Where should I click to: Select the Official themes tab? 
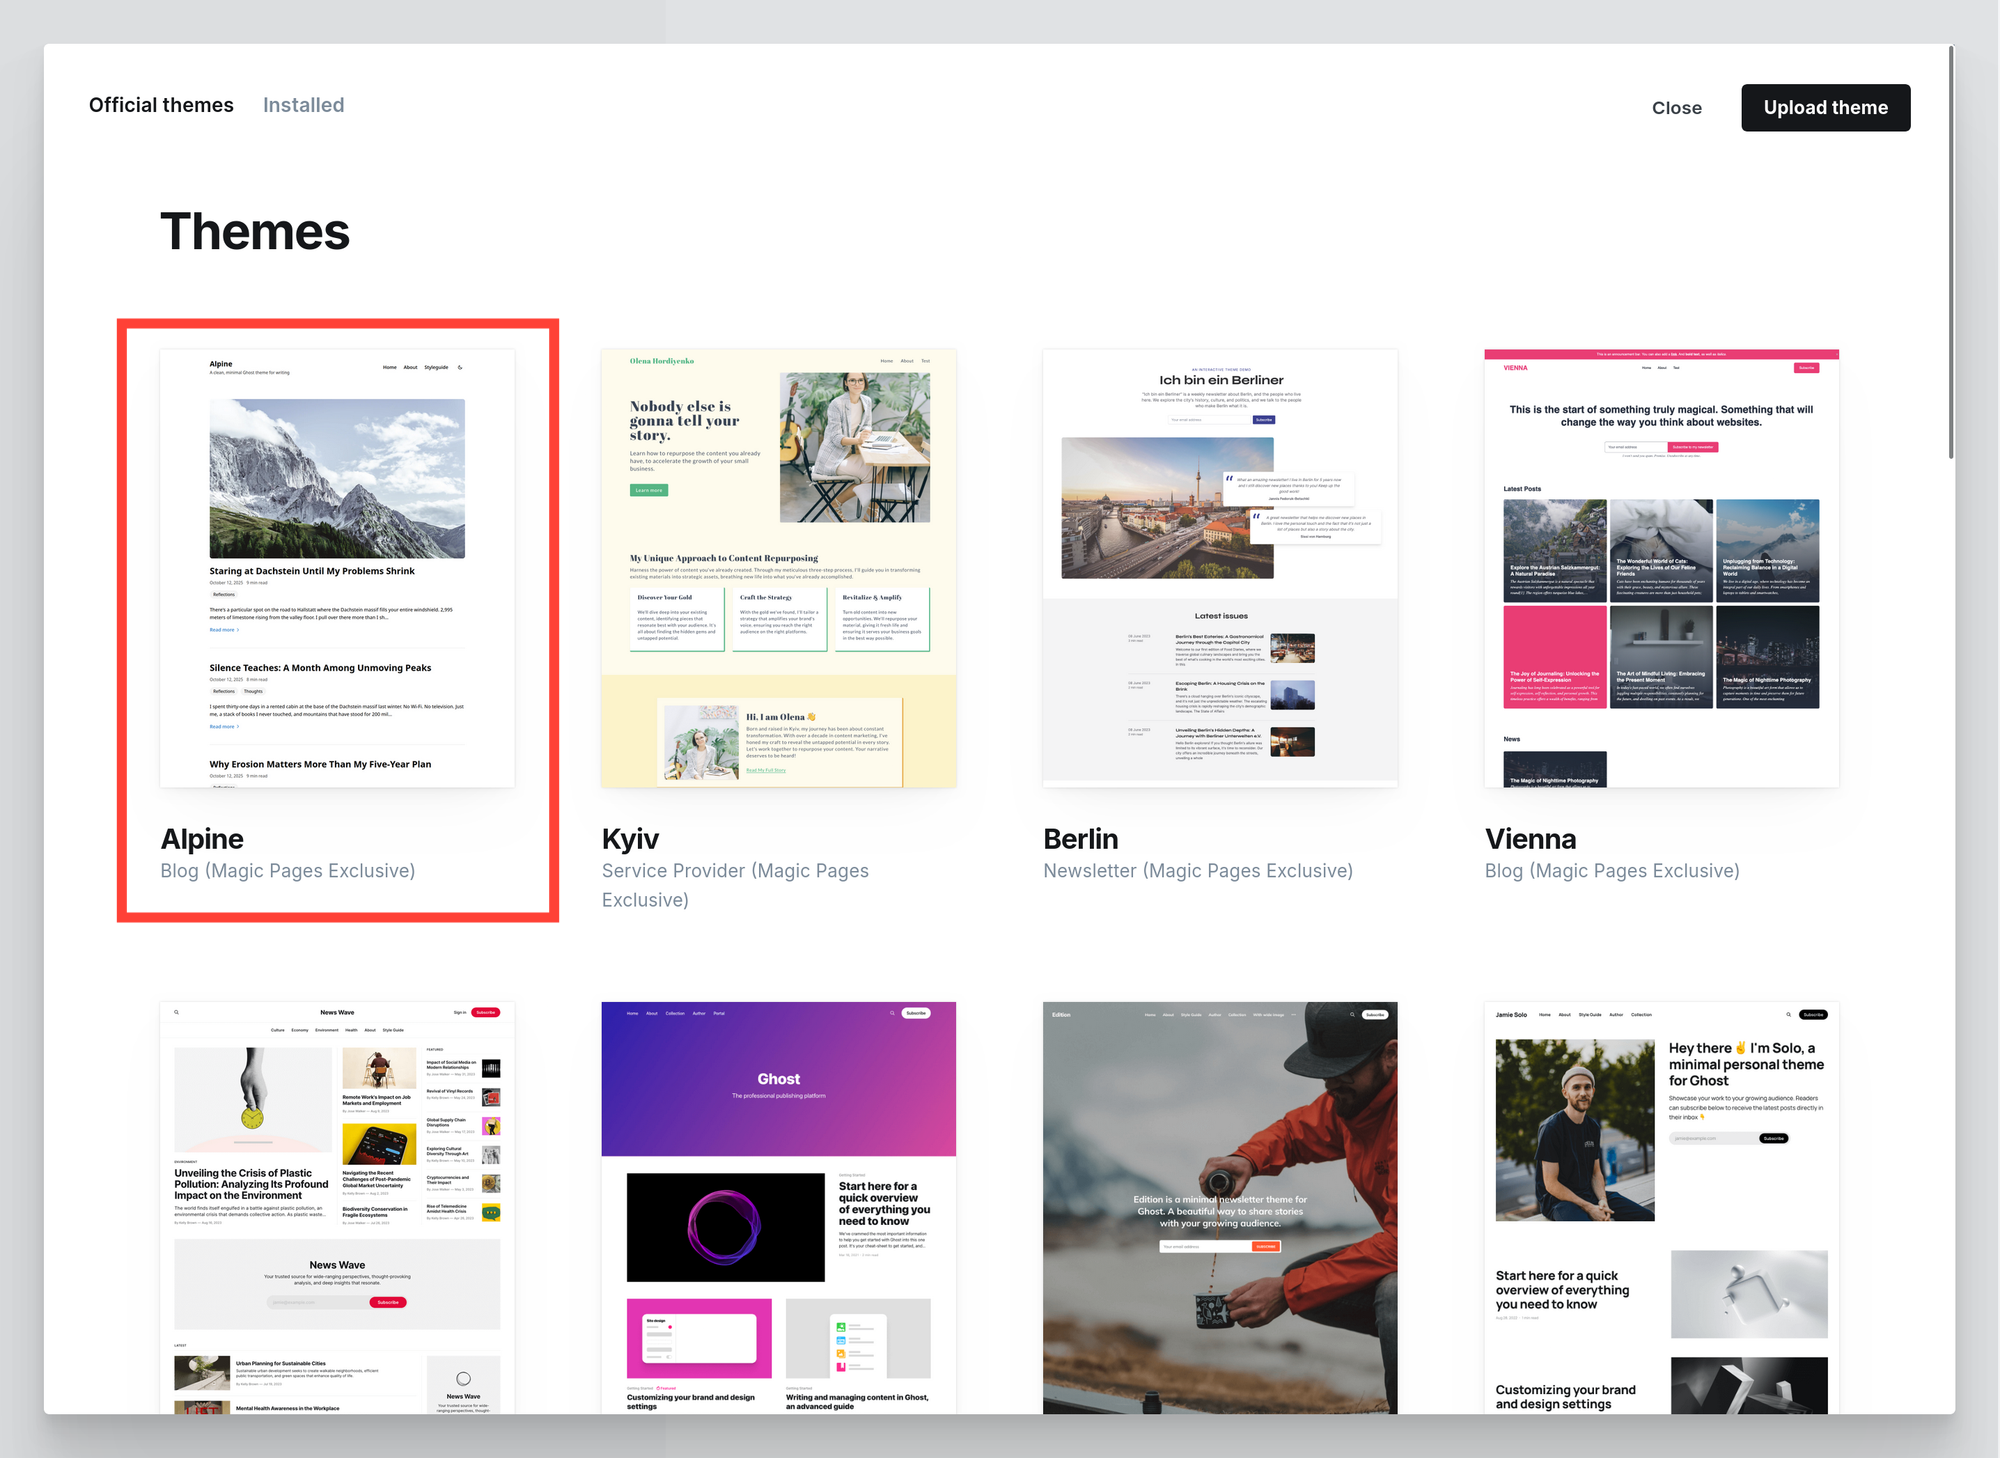[x=161, y=105]
